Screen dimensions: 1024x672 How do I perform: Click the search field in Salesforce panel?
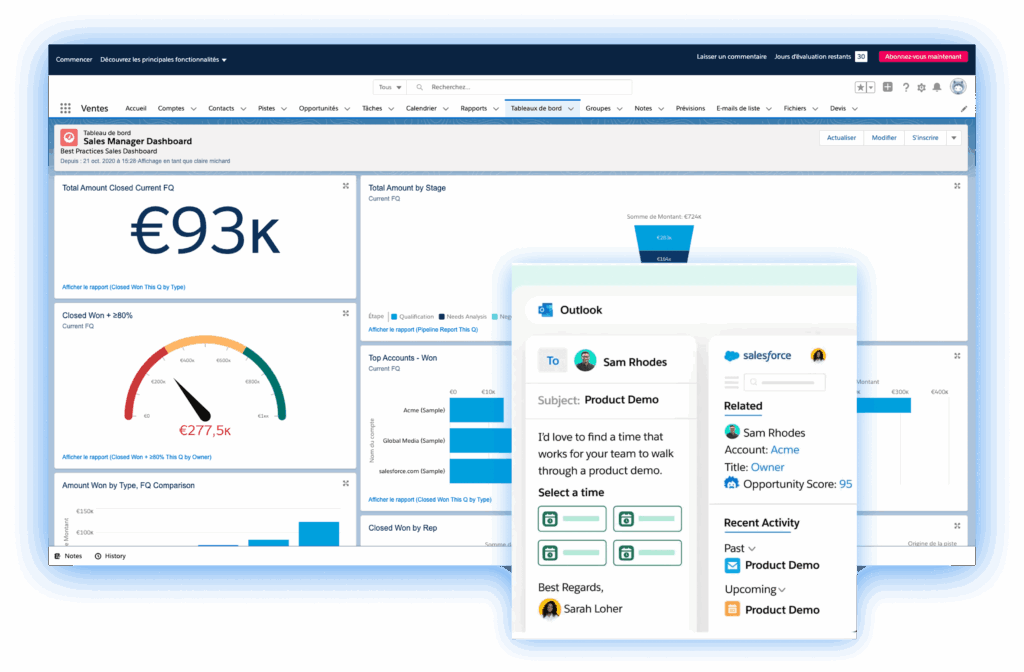tap(784, 382)
